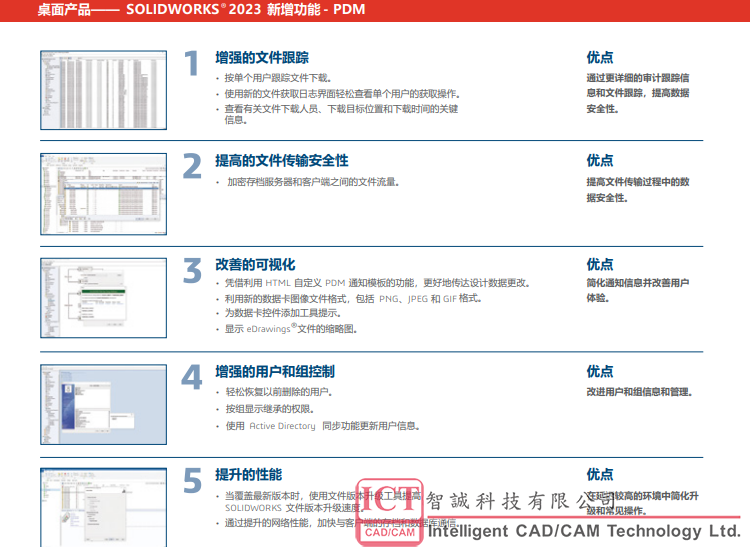This screenshot has height=547, width=750.
Task: Click the bullet mentioning PNG、JPEG 和 GIF 格式
Action: tap(353, 299)
